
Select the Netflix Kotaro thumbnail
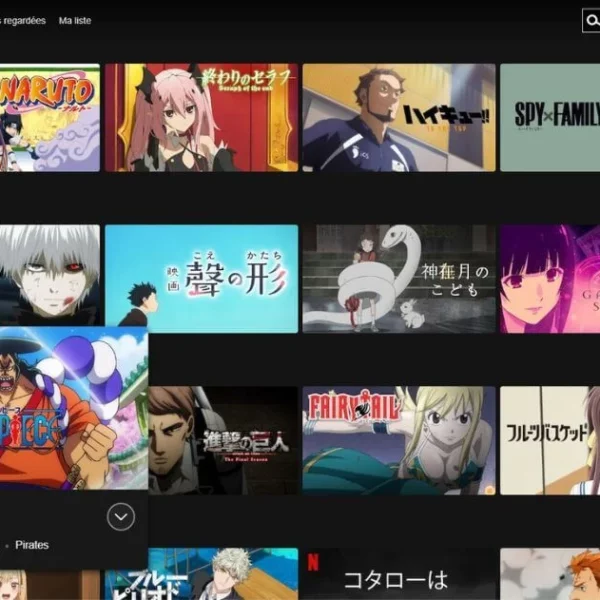point(399,574)
